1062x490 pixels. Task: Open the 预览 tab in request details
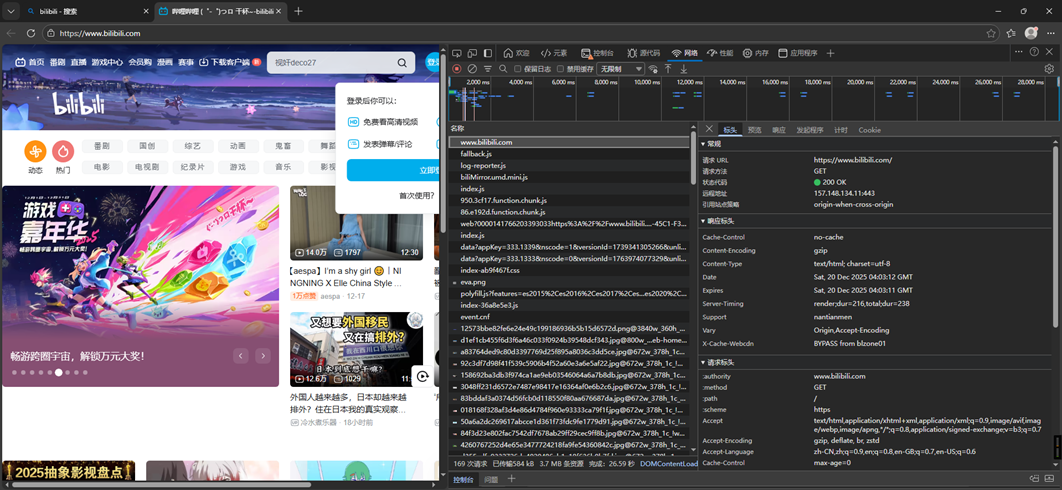[x=754, y=130]
